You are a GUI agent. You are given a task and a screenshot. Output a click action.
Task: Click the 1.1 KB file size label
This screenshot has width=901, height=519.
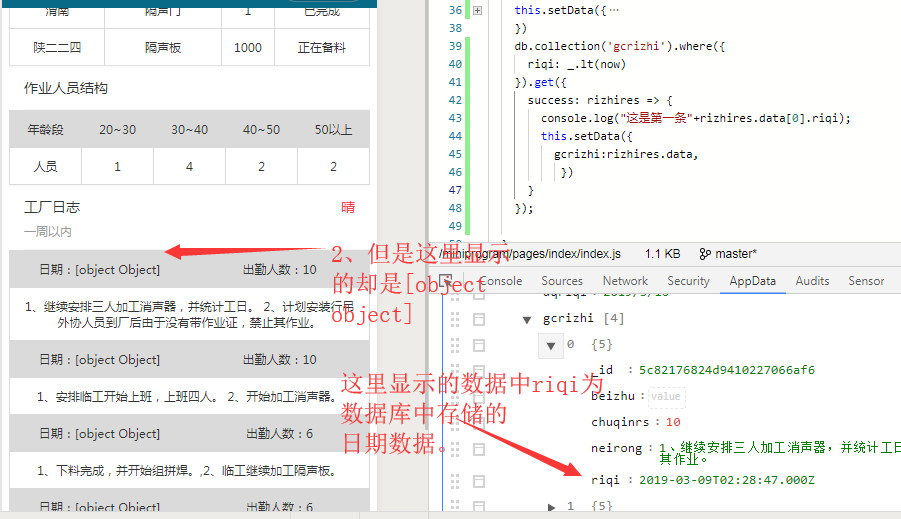[x=662, y=253]
